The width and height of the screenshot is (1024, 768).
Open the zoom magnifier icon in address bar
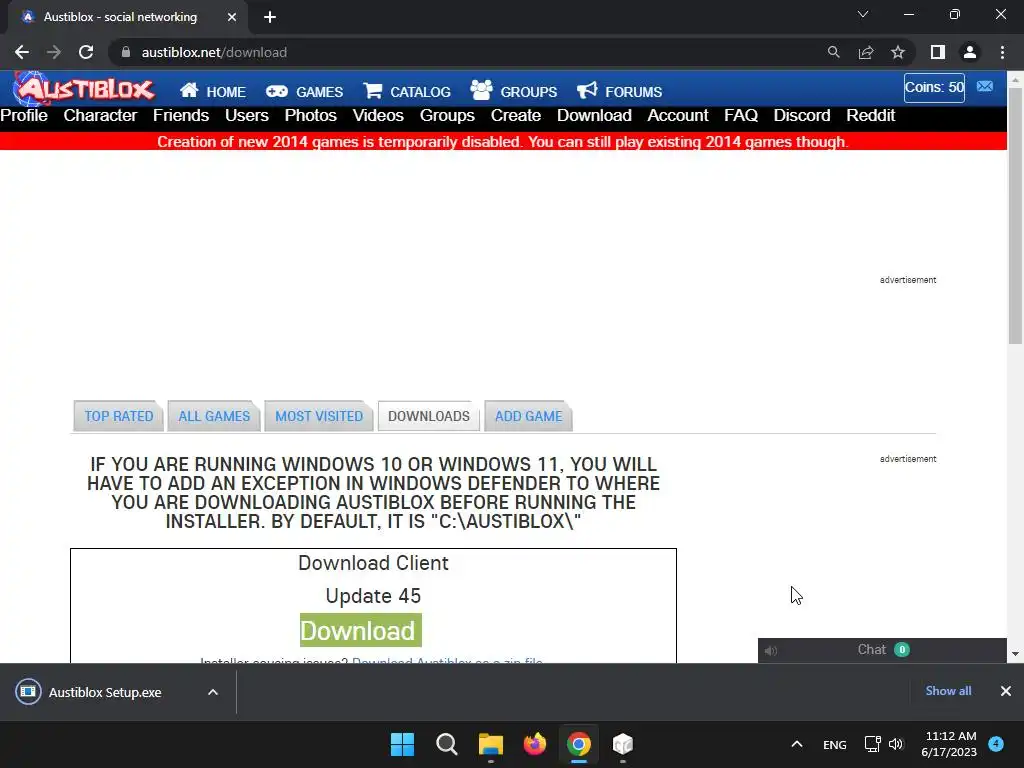[x=833, y=52]
